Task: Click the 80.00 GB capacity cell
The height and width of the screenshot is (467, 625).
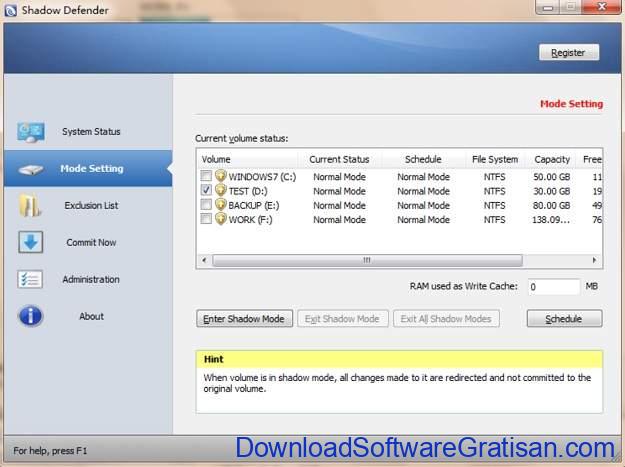Action: tap(552, 206)
